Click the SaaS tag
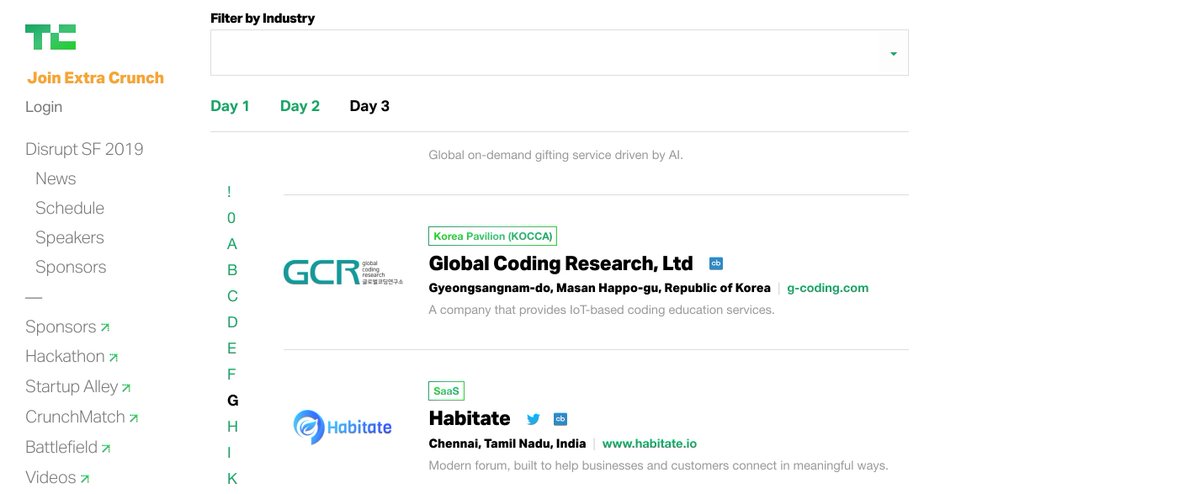1200x494 pixels. click(446, 391)
